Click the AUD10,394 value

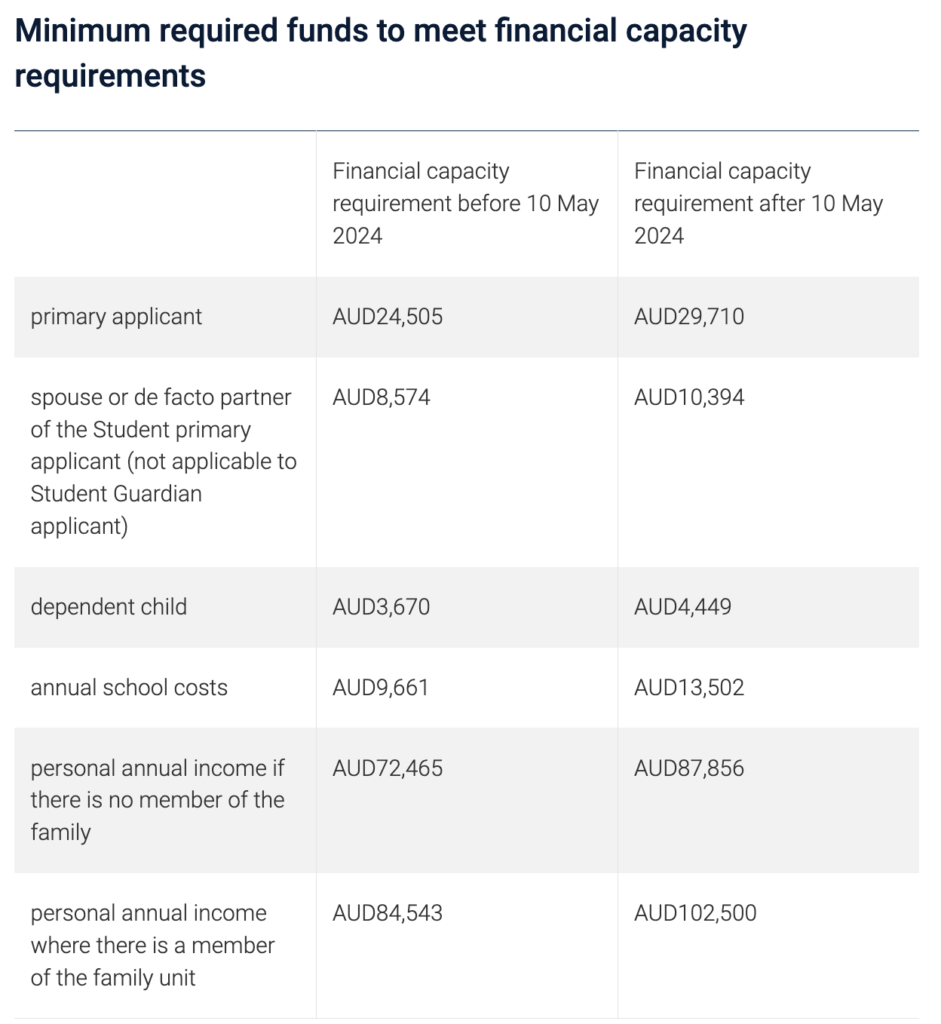tap(689, 398)
